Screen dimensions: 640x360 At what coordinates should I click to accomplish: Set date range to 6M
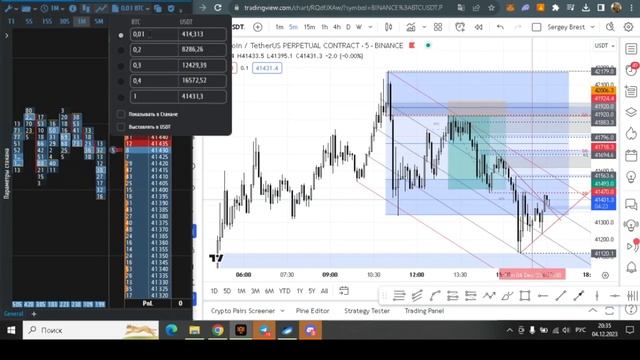click(269, 291)
